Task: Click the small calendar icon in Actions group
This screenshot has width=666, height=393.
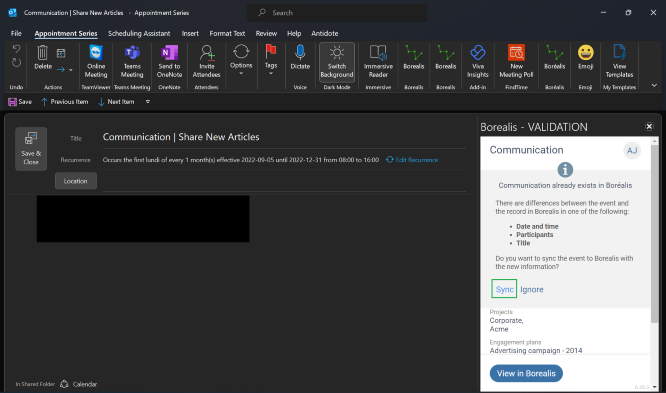Action: [x=61, y=53]
